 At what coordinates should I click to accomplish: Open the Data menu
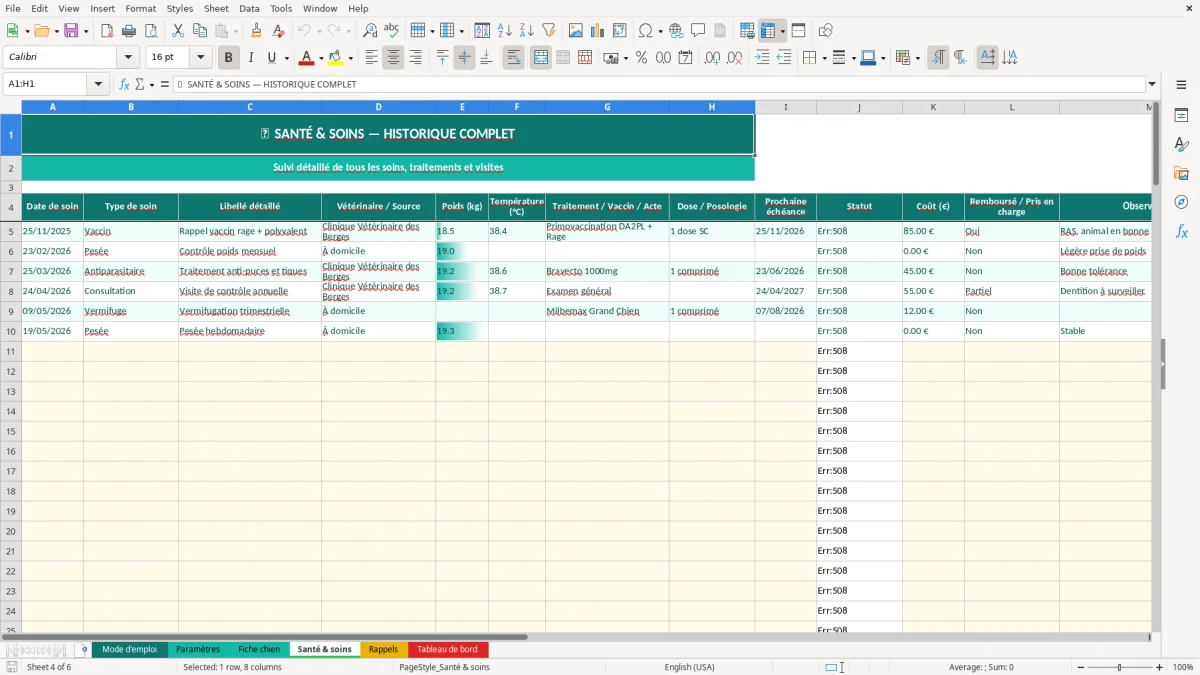coord(249,8)
